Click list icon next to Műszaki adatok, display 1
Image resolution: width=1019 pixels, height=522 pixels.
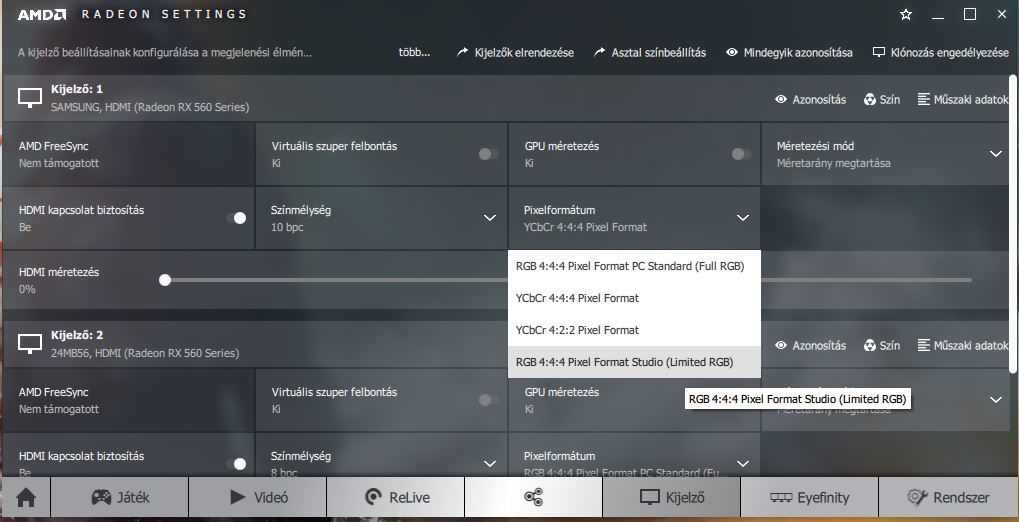(923, 99)
